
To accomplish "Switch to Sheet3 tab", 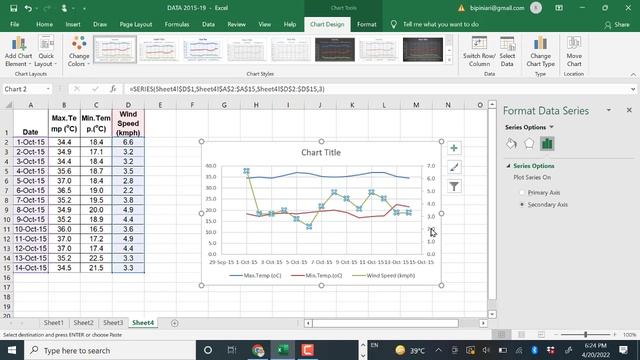I will click(x=113, y=323).
